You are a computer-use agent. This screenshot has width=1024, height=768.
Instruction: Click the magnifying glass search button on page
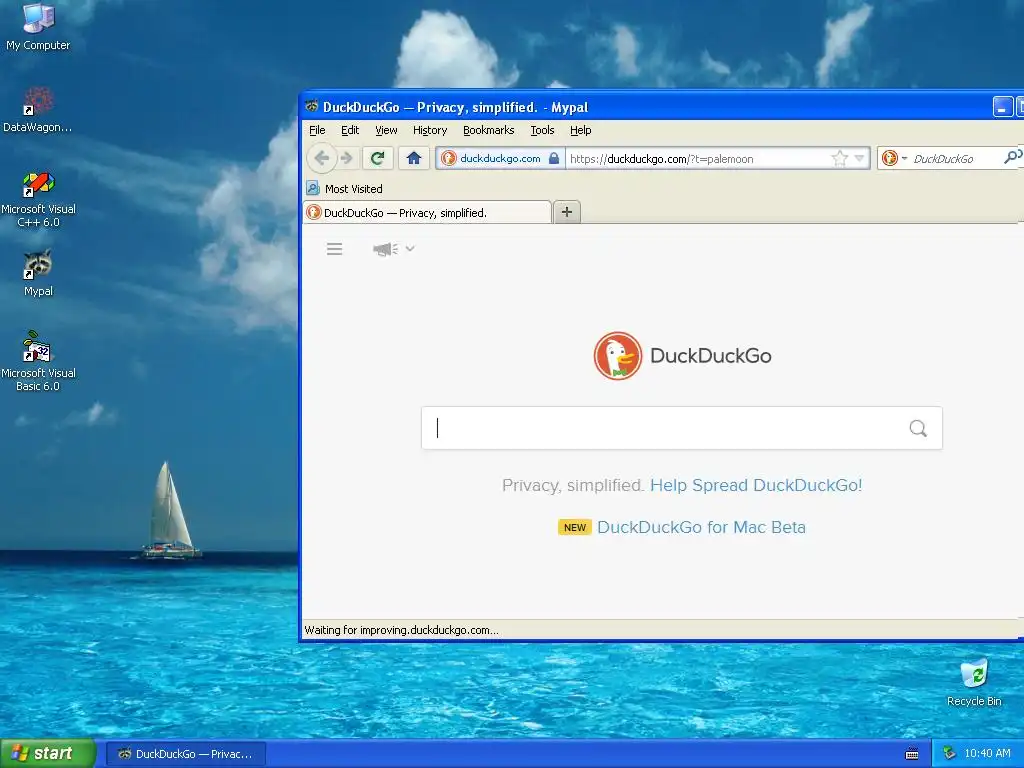pyautogui.click(x=918, y=428)
